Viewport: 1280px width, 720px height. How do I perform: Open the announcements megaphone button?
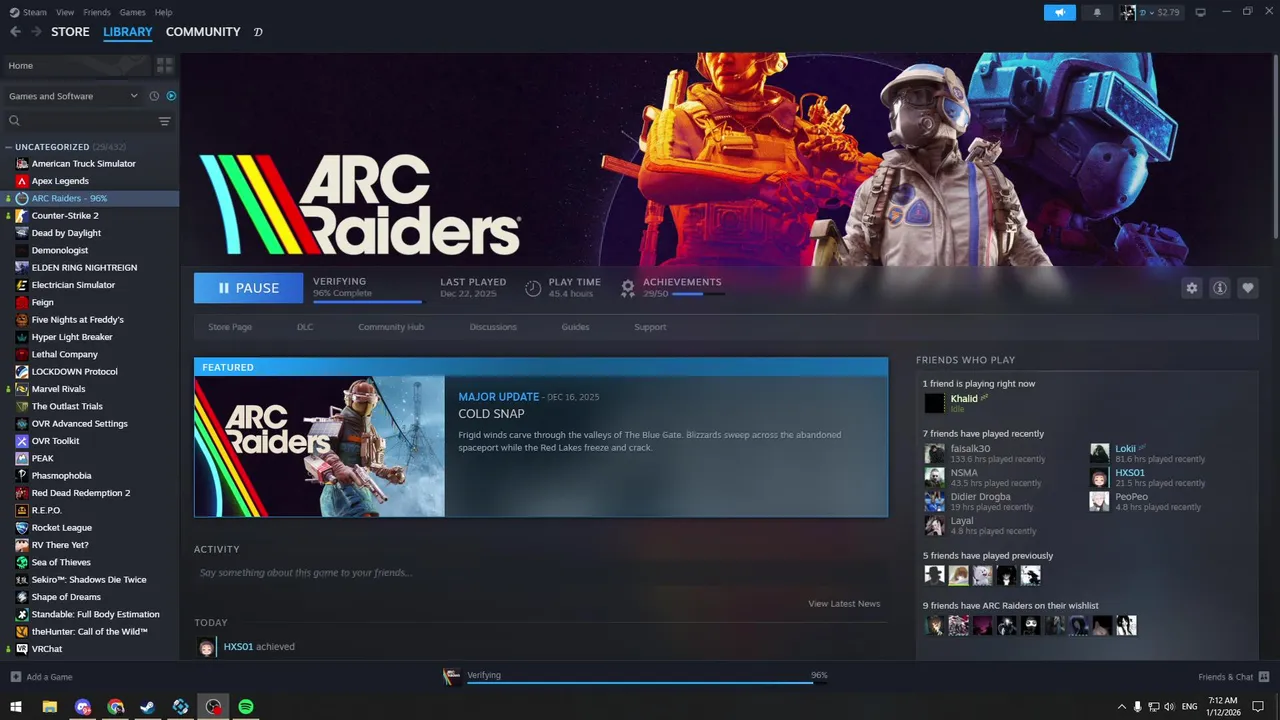tap(1060, 12)
